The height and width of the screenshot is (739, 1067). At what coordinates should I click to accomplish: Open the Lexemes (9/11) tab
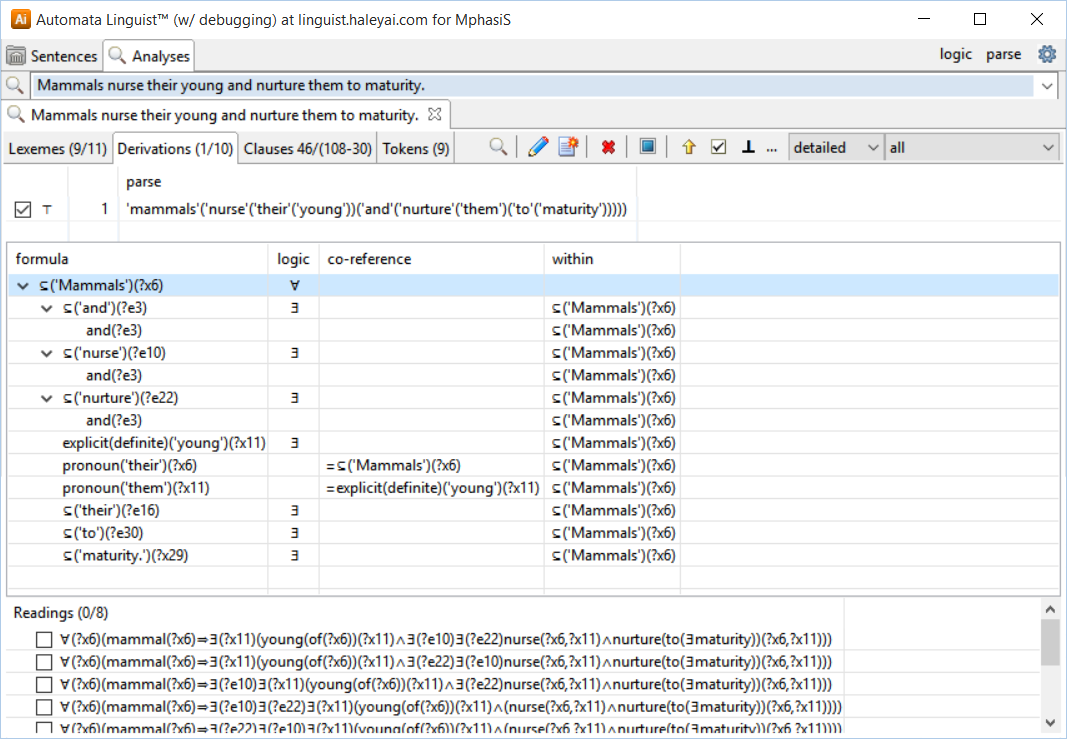click(x=57, y=148)
